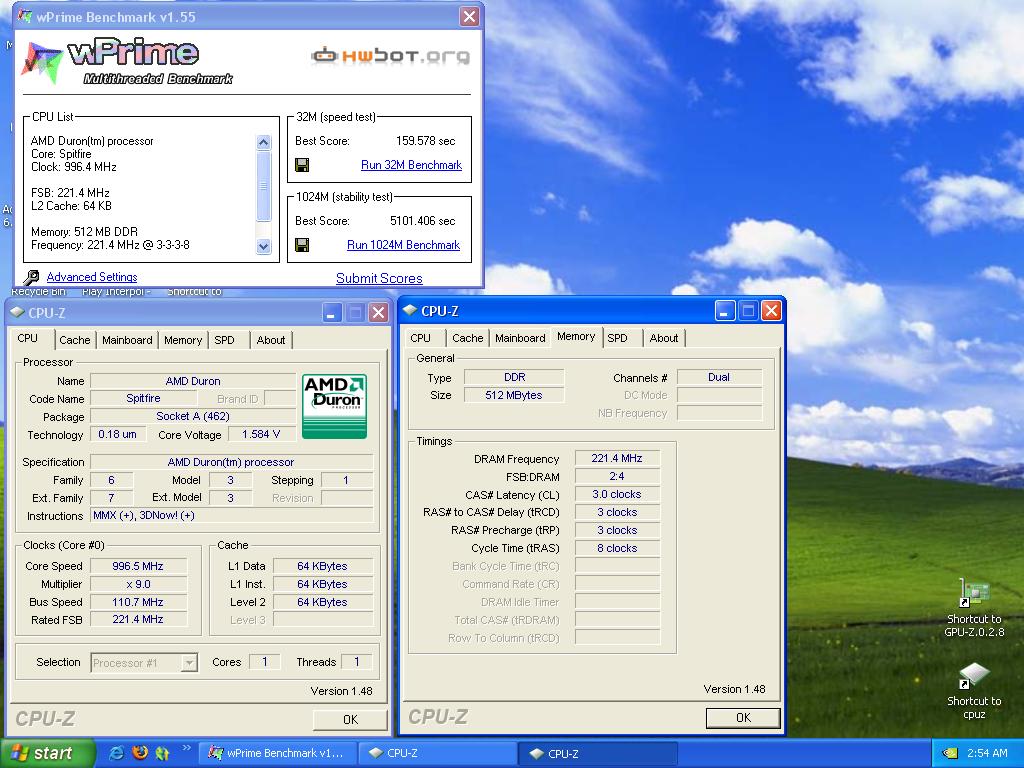Click the Rated FSB 221.4 MHz field
The height and width of the screenshot is (768, 1024).
(138, 619)
